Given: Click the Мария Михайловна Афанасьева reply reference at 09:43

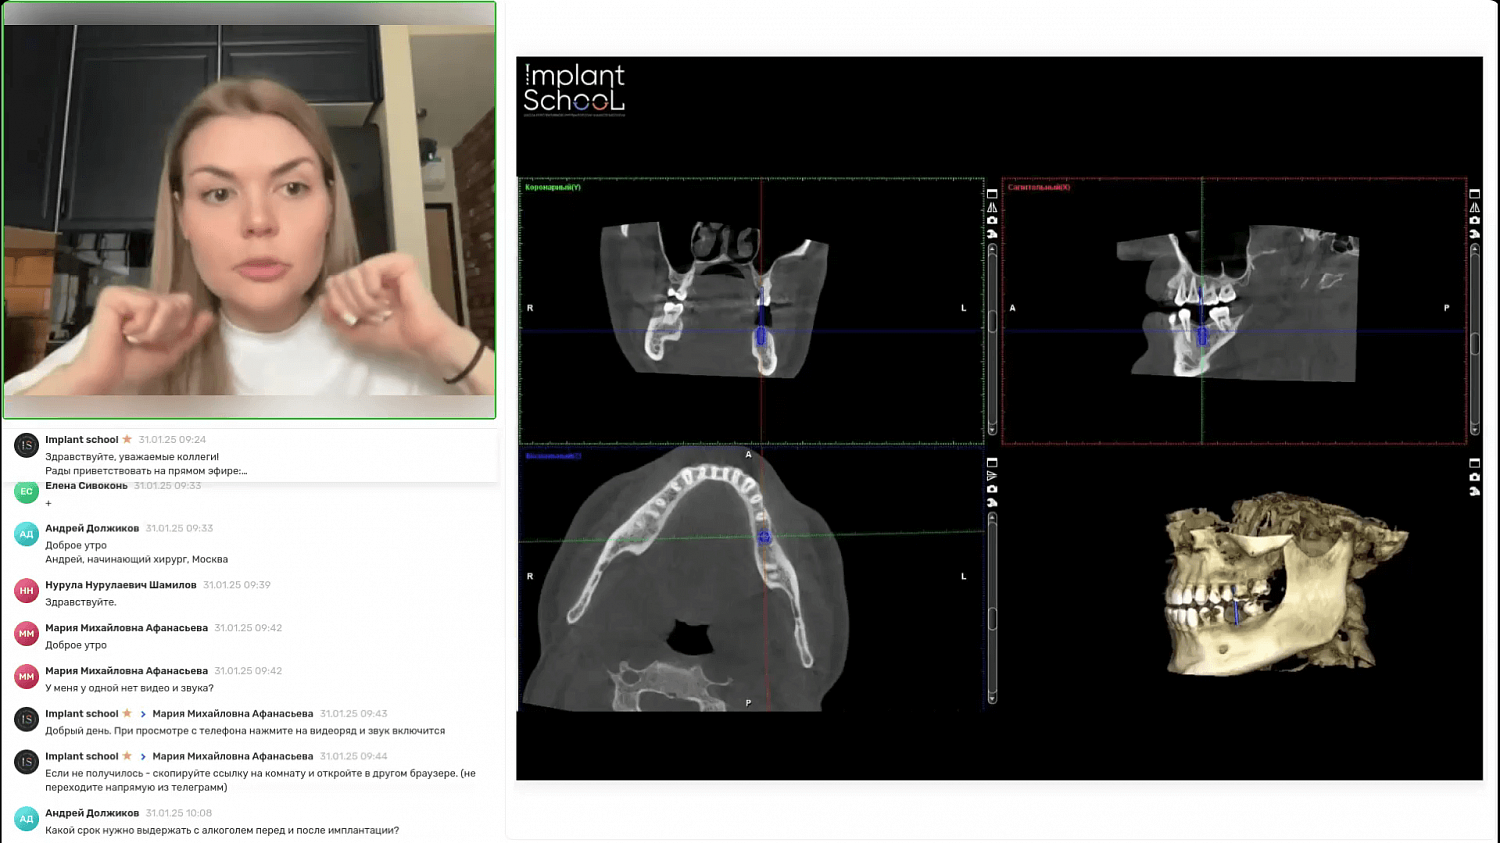Looking at the screenshot, I should click(x=233, y=714).
